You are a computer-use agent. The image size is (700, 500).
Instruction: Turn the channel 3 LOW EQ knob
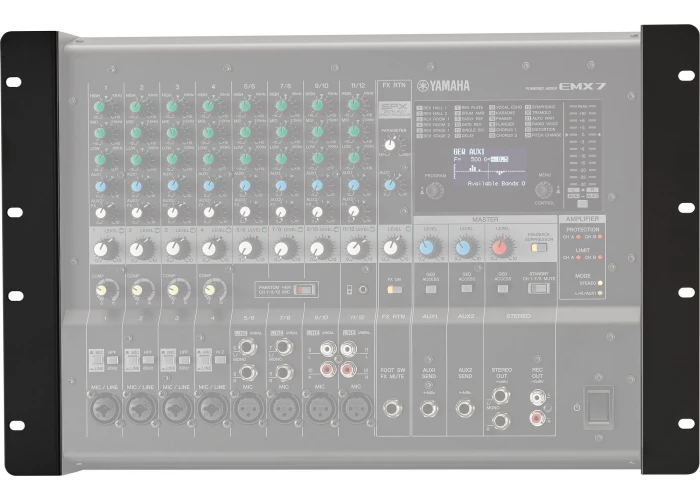click(172, 158)
